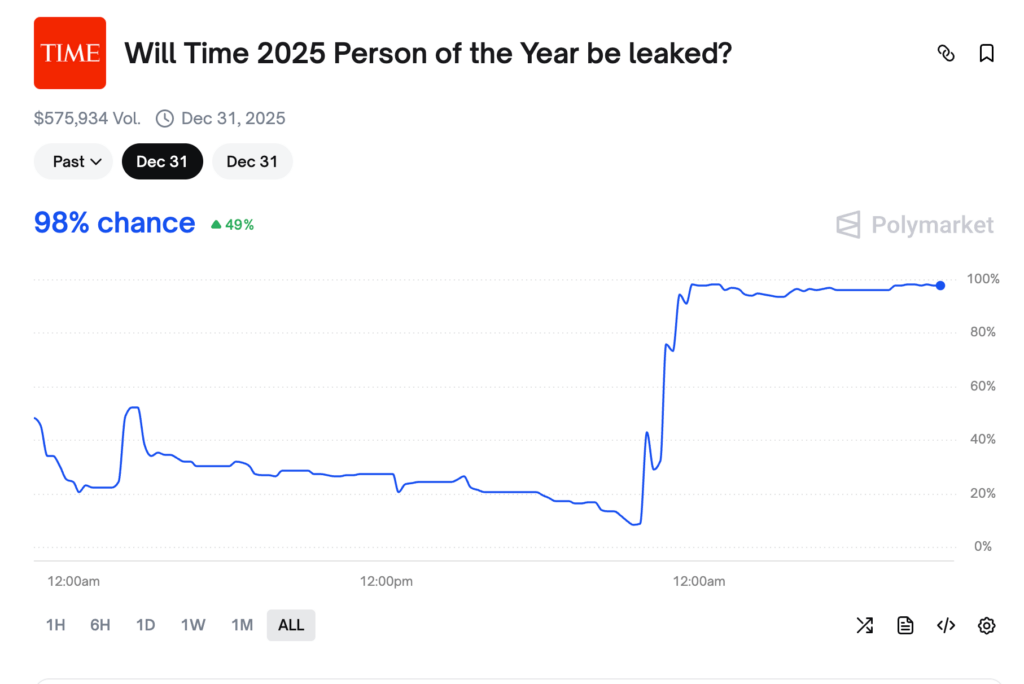Open the chart settings gear
This screenshot has width=1024, height=684.
click(x=986, y=625)
